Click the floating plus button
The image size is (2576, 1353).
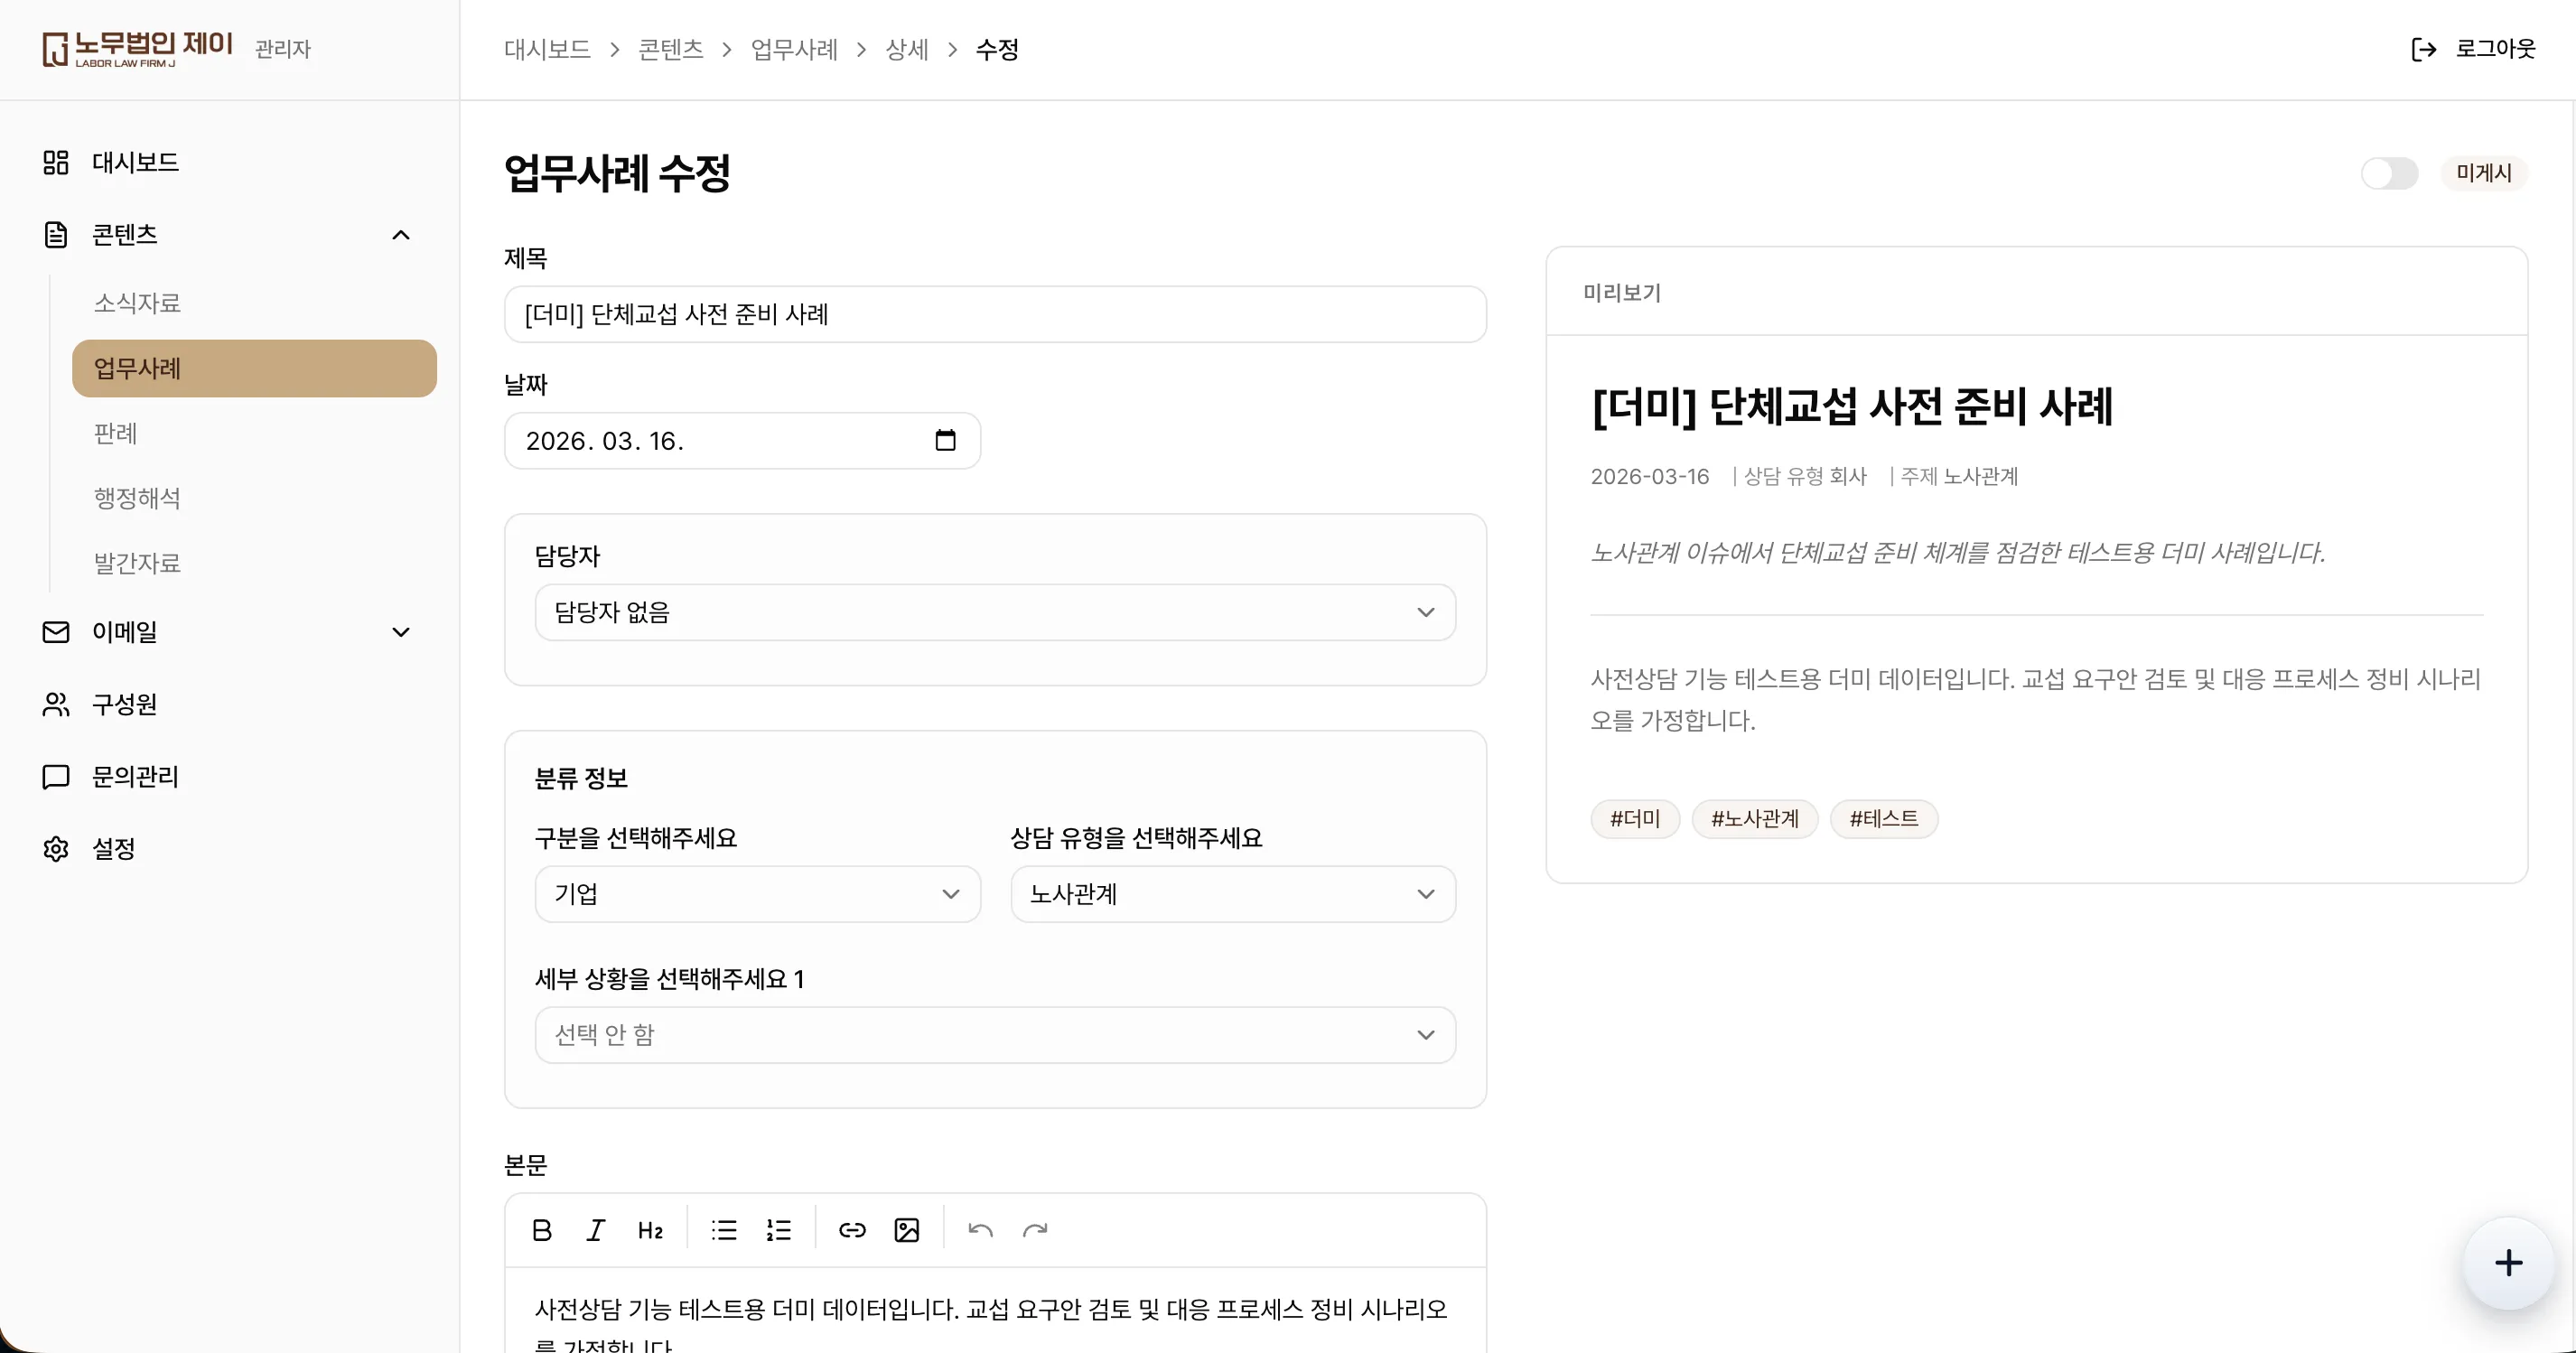[x=2508, y=1263]
